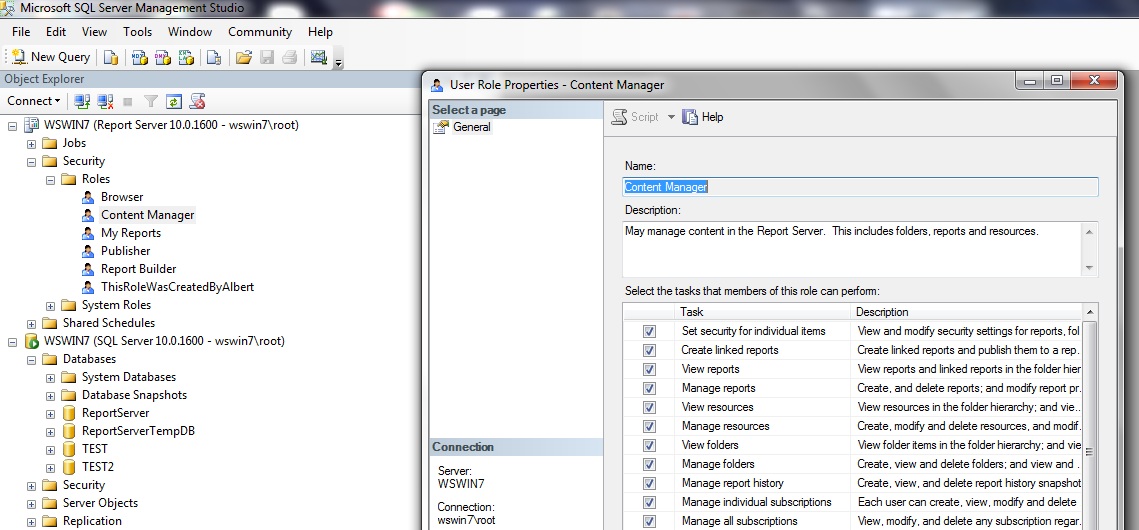Click the Stop square icon in Object Explorer
The width and height of the screenshot is (1139, 530).
tap(128, 102)
